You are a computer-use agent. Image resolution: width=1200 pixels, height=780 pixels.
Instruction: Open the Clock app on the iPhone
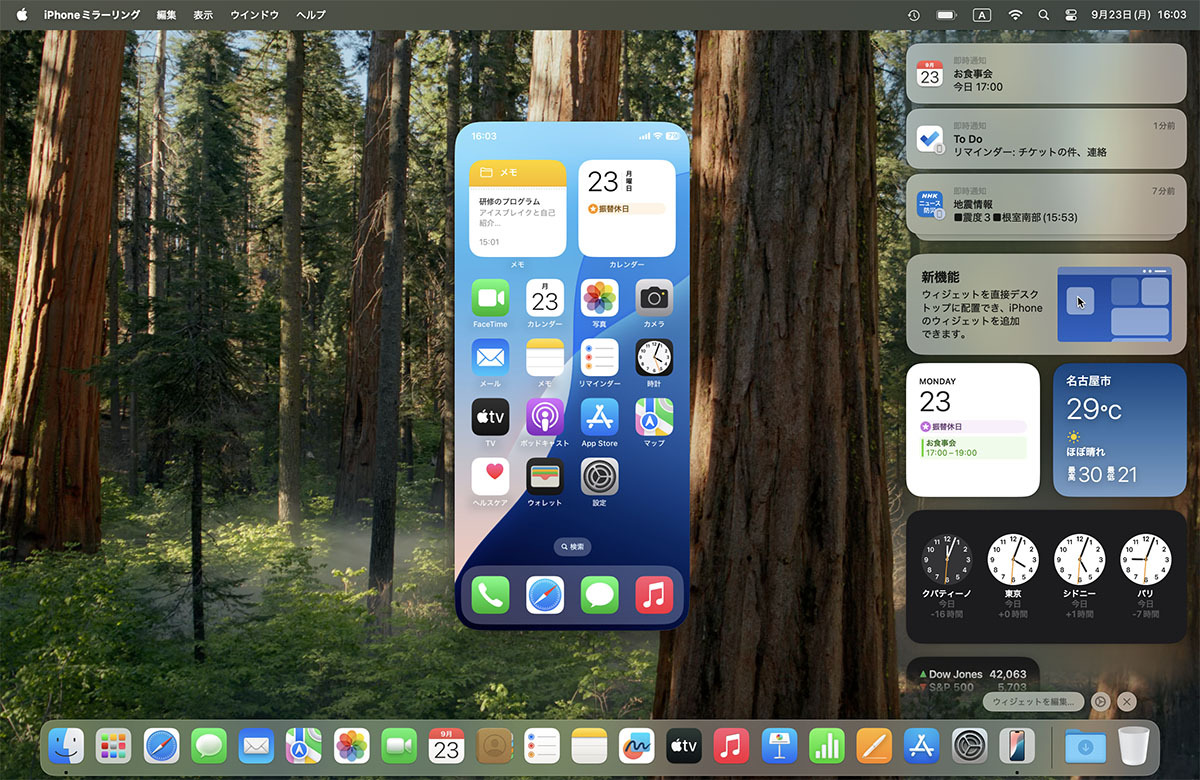654,357
